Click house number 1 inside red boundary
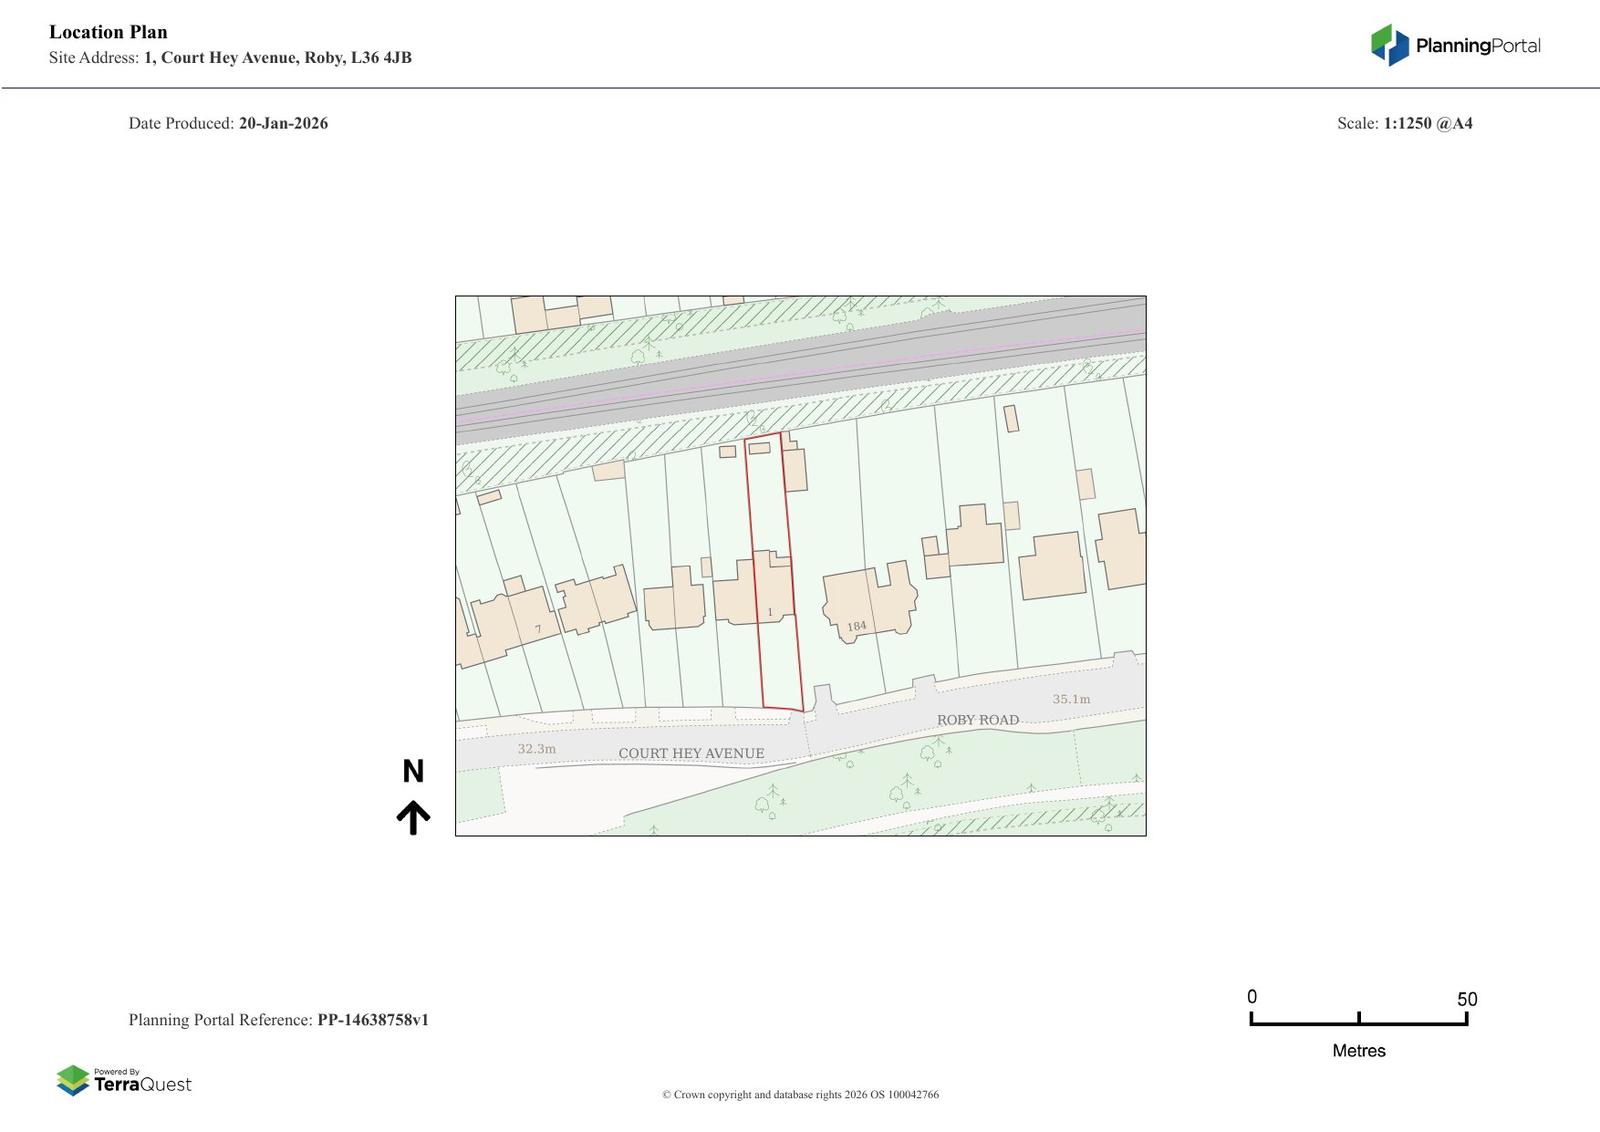The image size is (1600, 1132). tap(770, 612)
